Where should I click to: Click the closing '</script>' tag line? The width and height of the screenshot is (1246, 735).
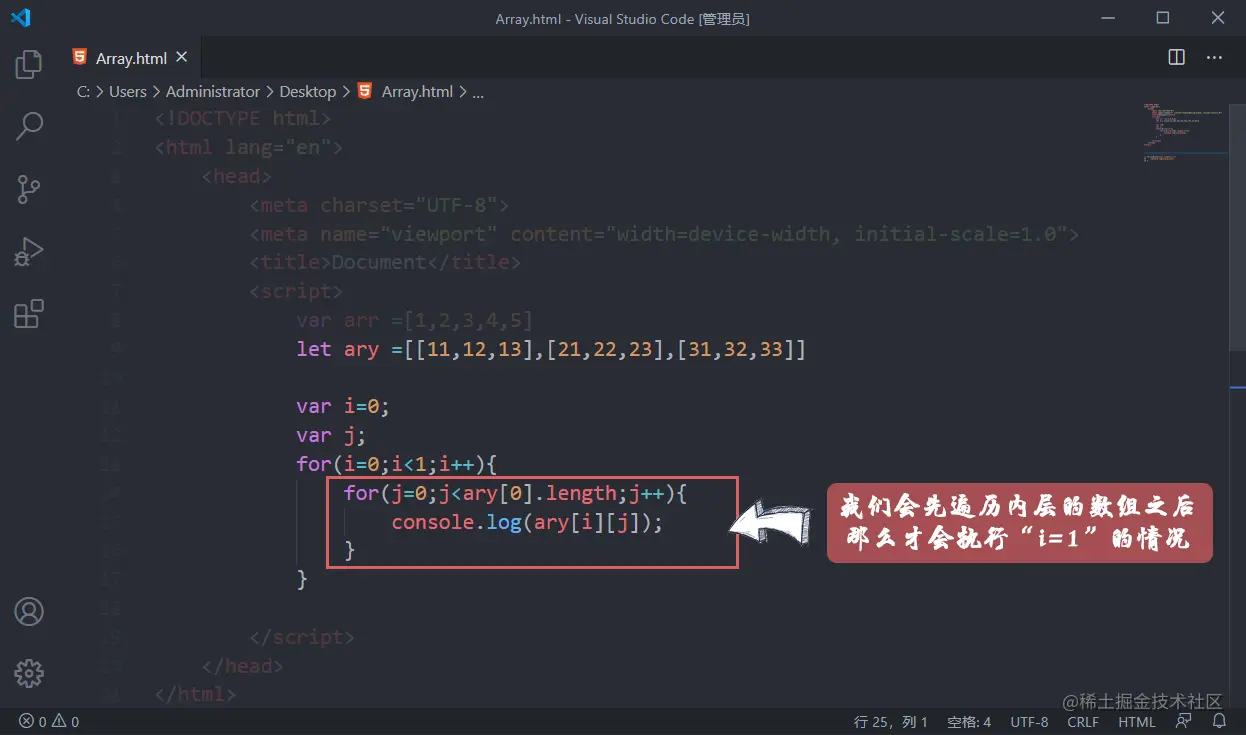tap(302, 636)
